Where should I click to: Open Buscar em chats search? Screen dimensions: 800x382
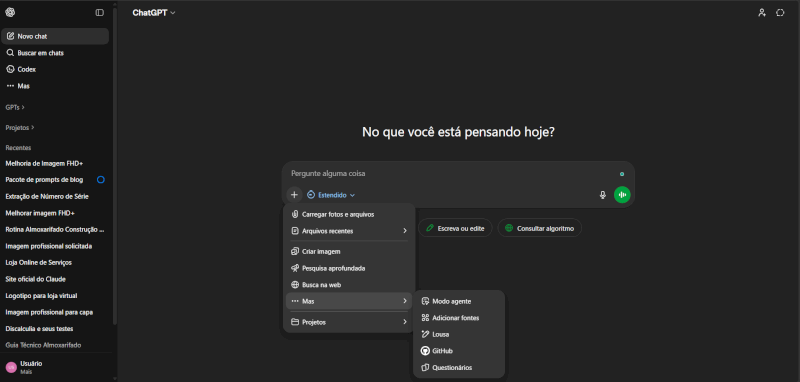coord(55,53)
